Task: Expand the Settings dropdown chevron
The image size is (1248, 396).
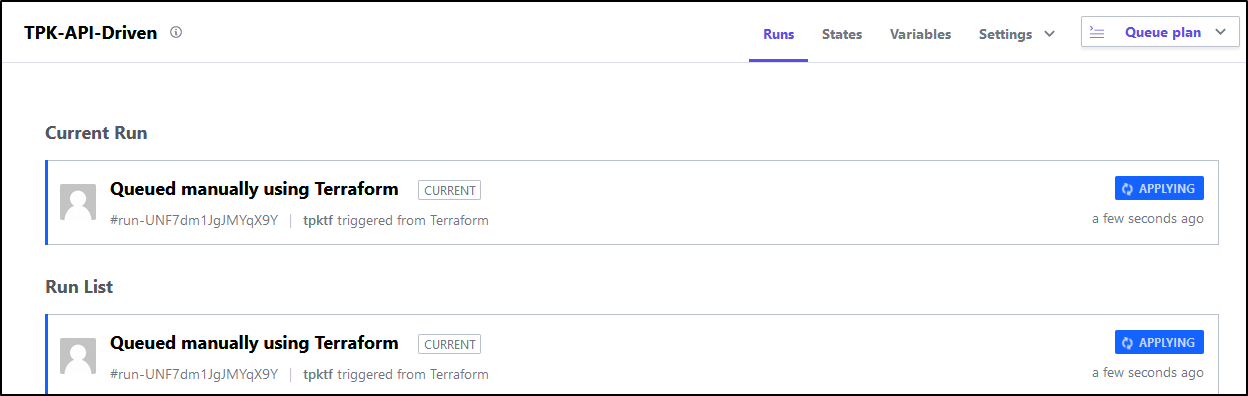Action: click(x=1049, y=34)
